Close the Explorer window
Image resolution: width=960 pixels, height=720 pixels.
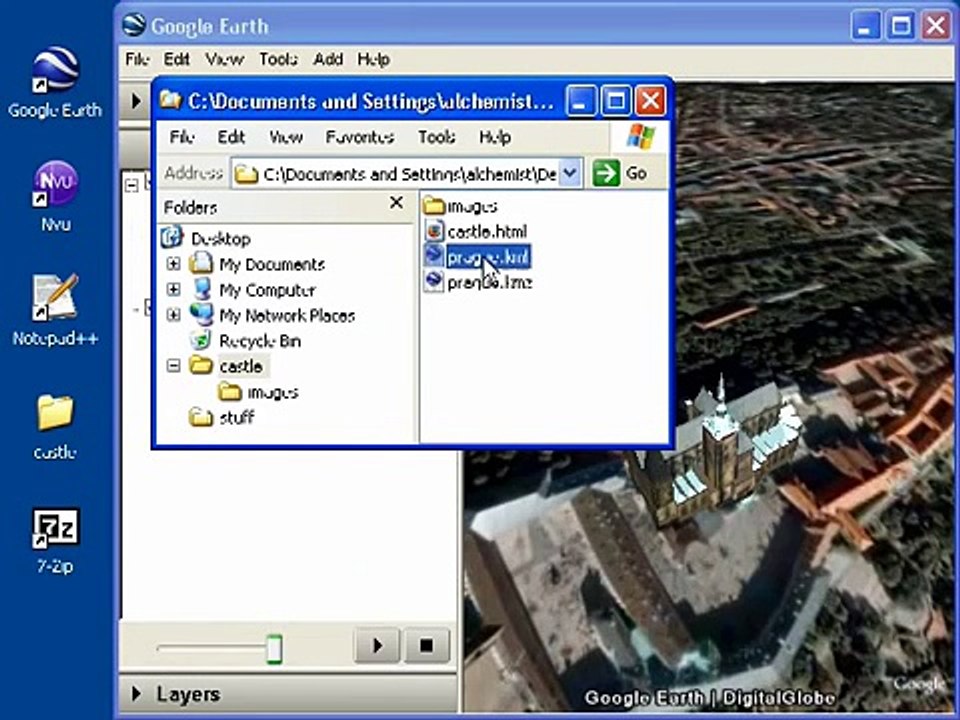(x=651, y=101)
